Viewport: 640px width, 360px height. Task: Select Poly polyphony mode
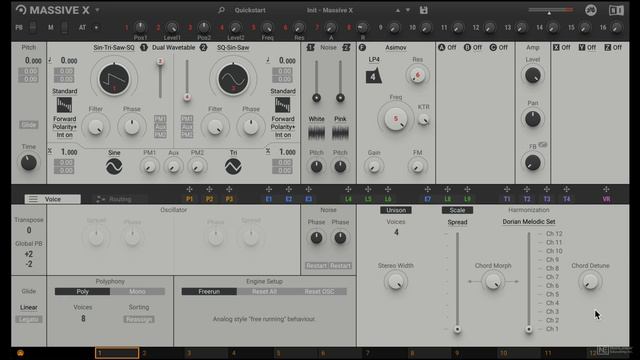pos(82,291)
